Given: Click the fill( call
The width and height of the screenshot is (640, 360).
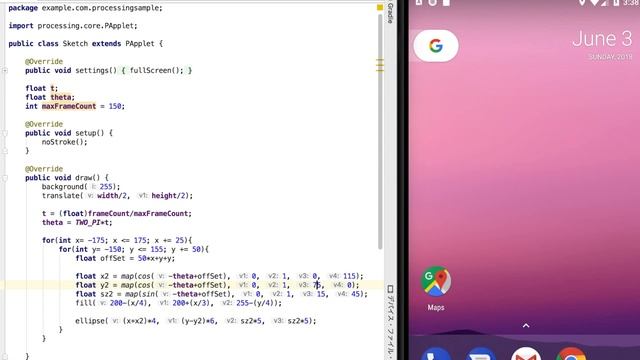Looking at the screenshot, I should click(x=85, y=303).
